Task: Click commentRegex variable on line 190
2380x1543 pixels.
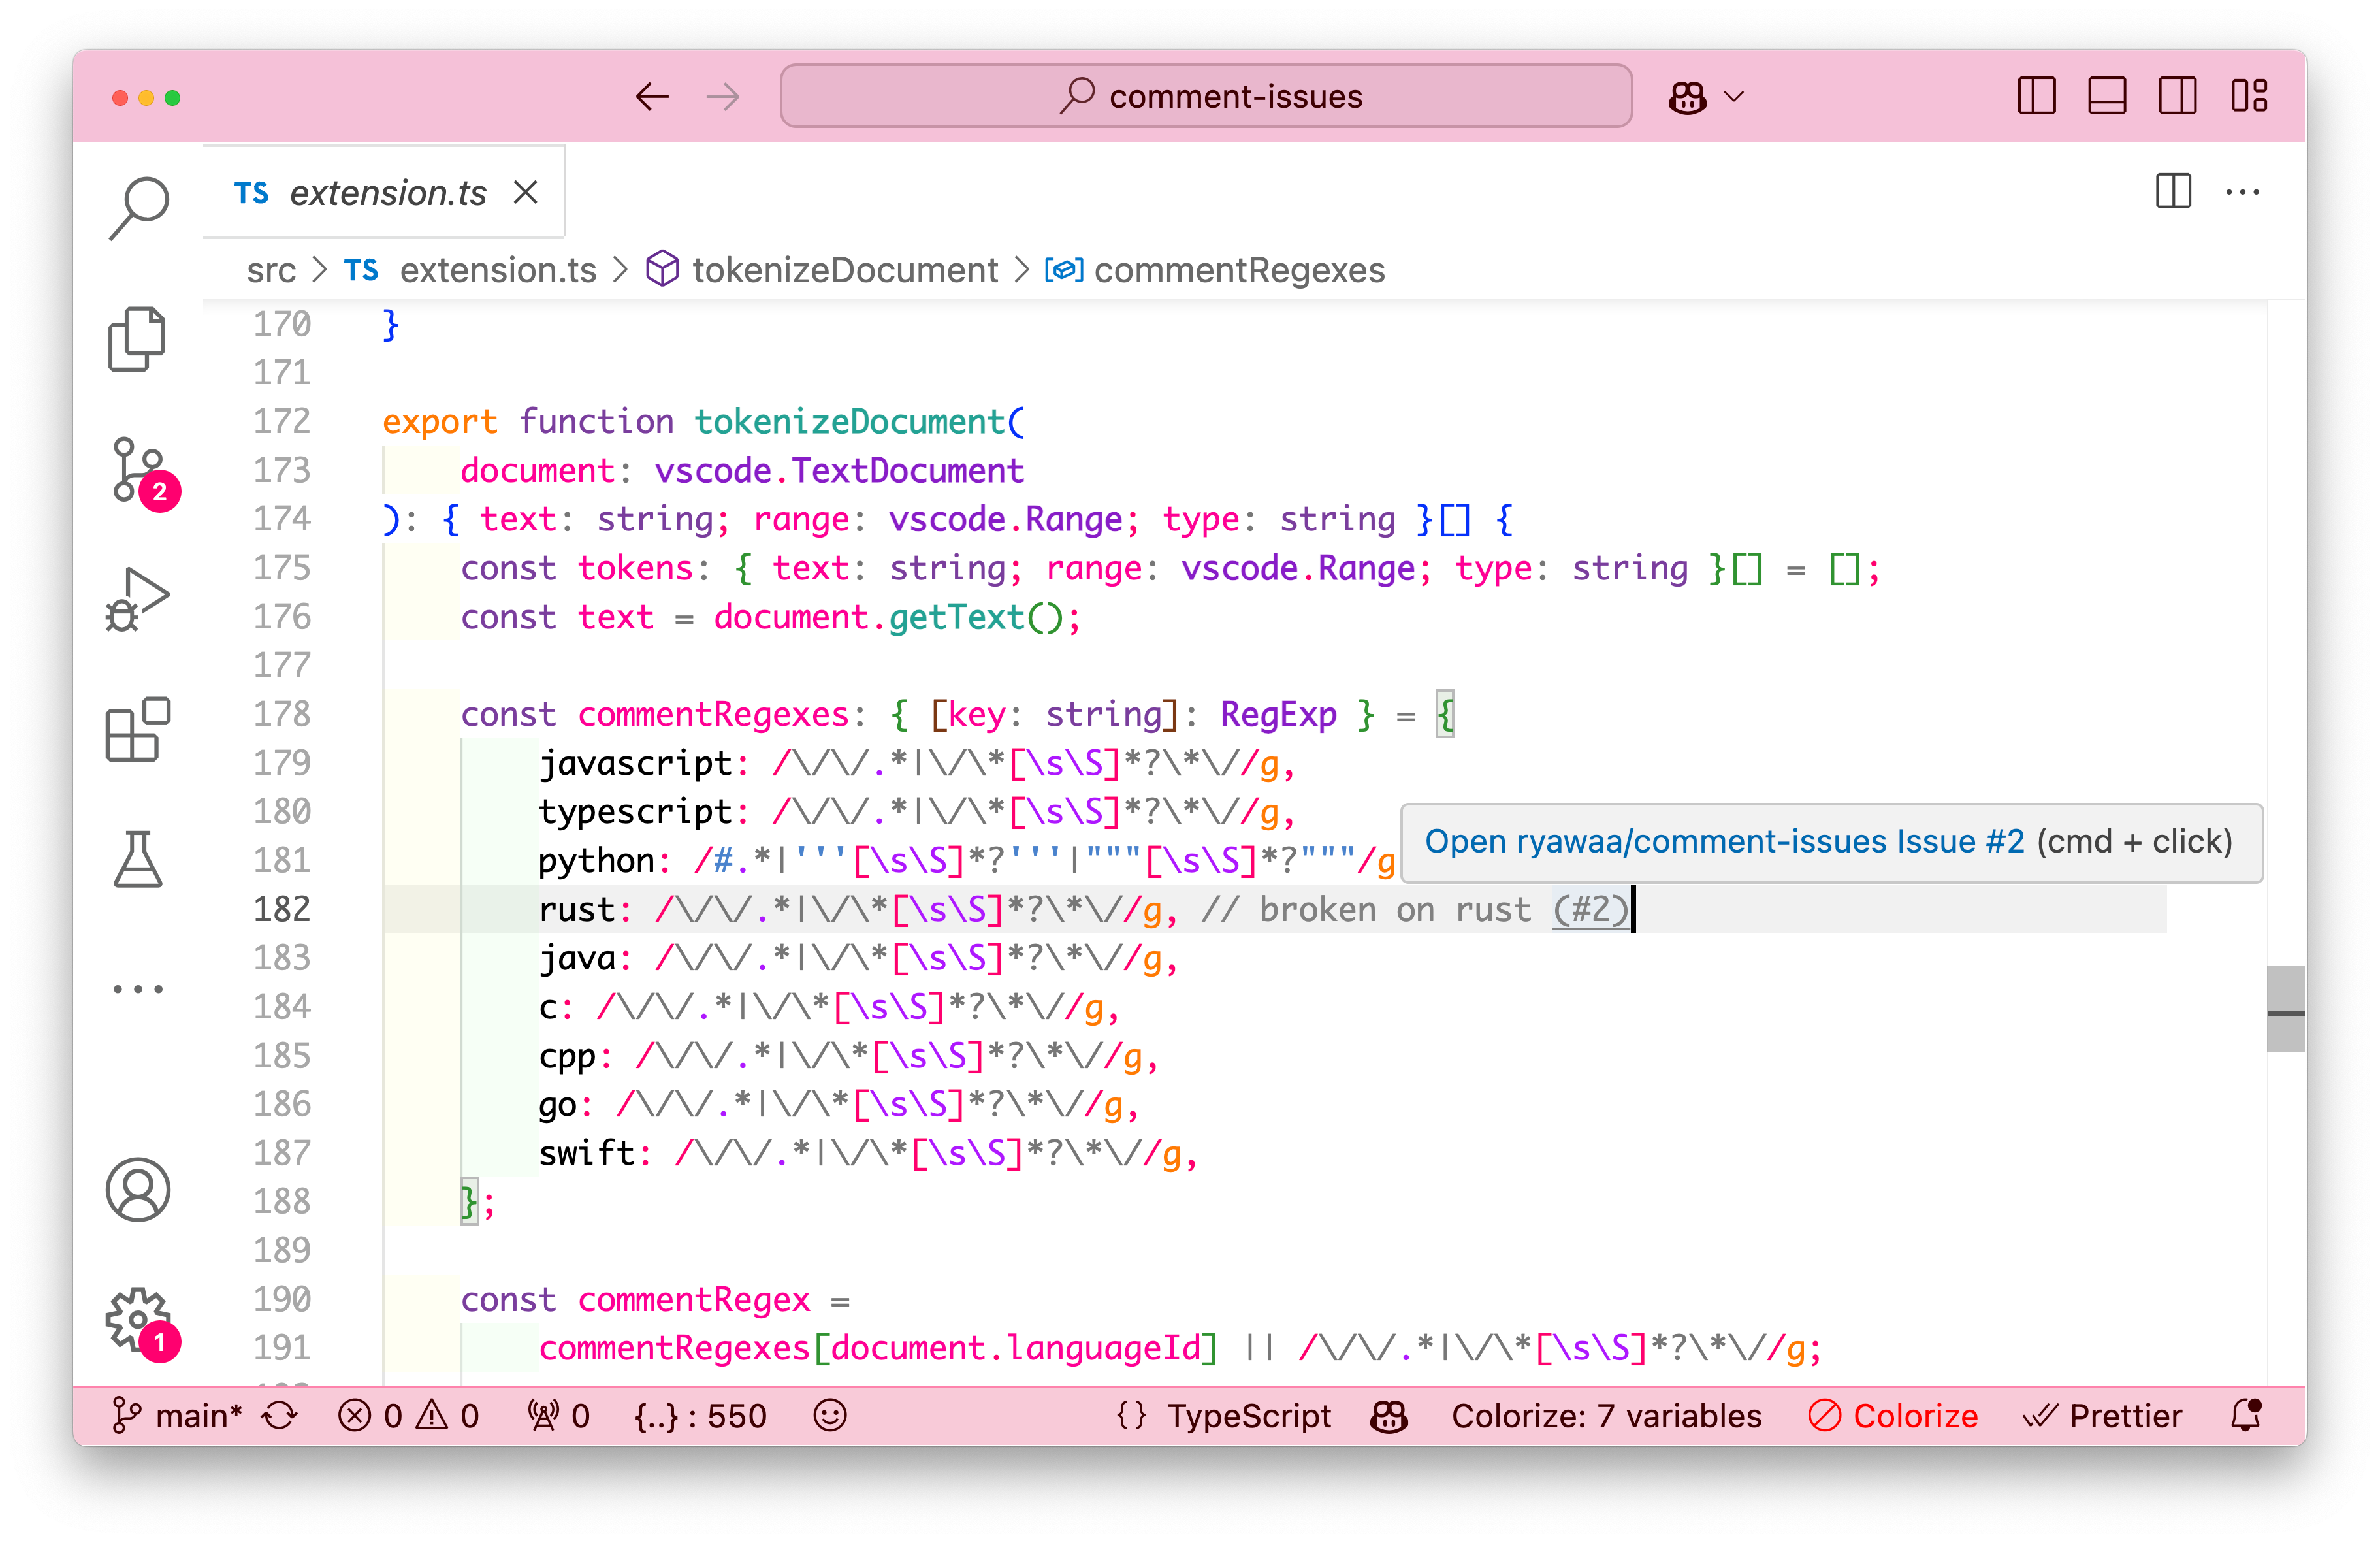Action: (x=694, y=1300)
